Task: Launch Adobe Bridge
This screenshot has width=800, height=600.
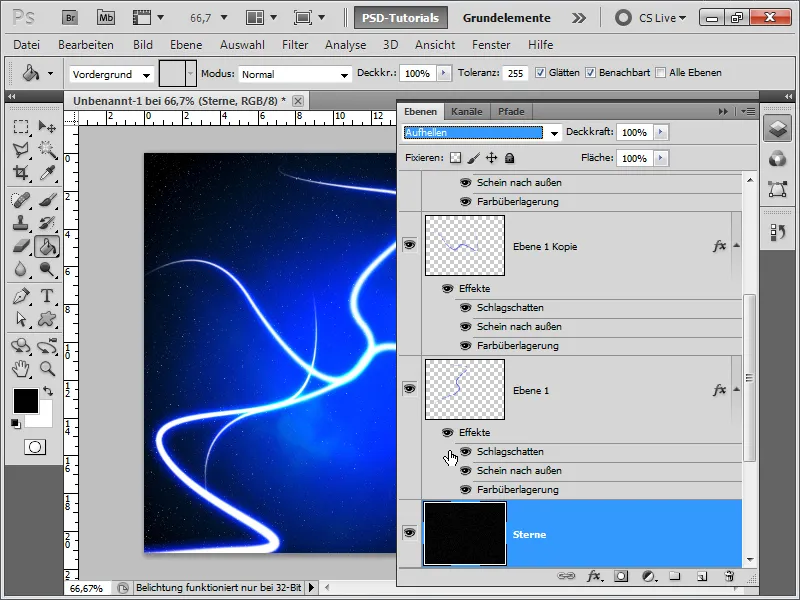Action: (x=70, y=18)
